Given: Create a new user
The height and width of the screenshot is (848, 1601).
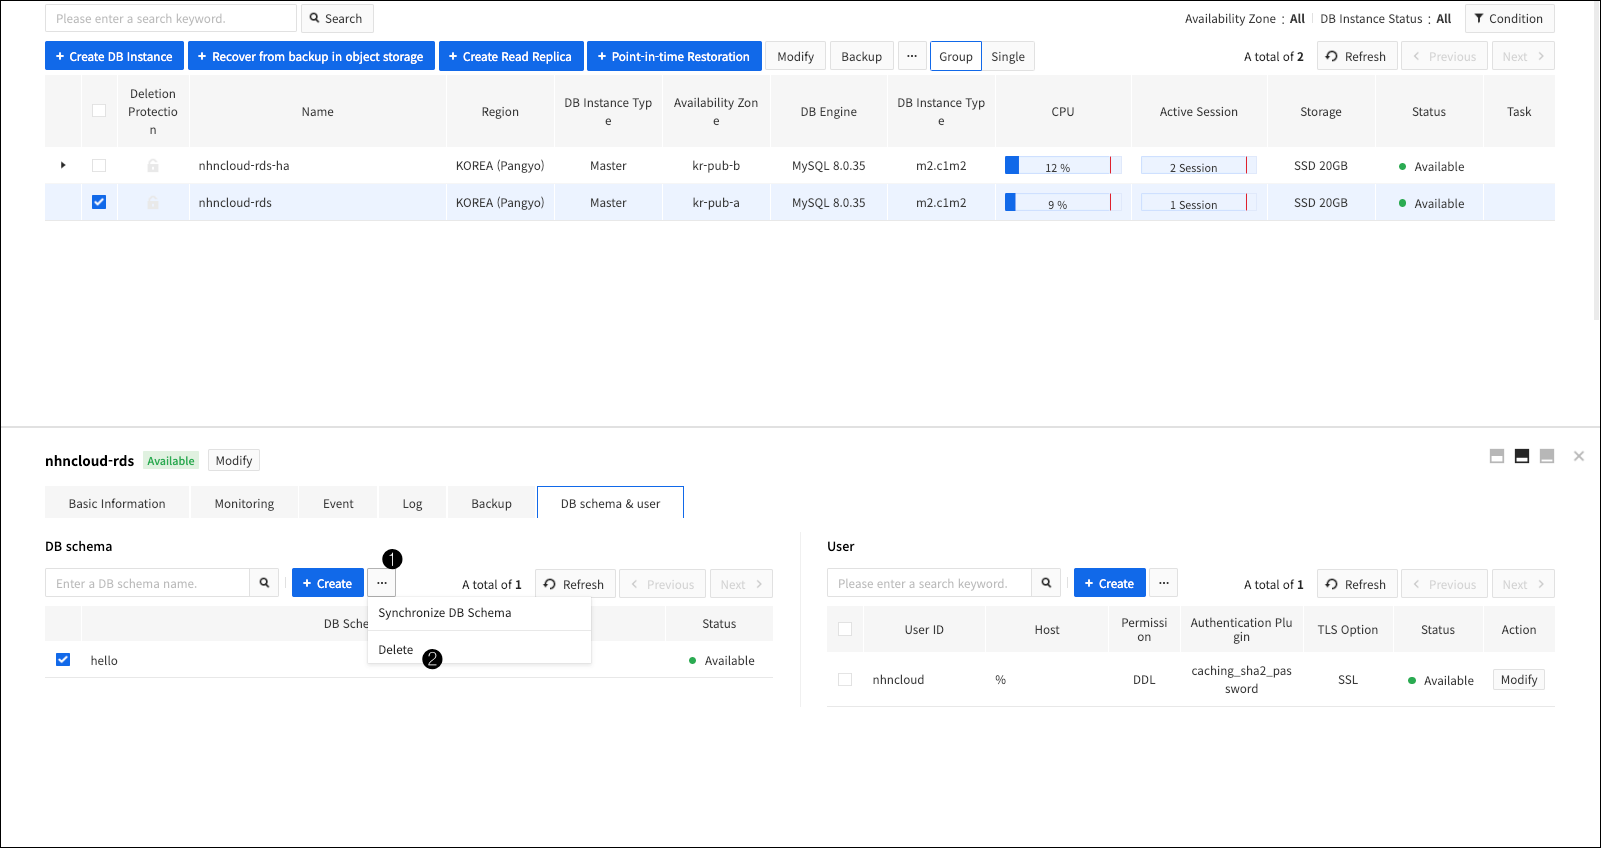Looking at the screenshot, I should (1110, 583).
